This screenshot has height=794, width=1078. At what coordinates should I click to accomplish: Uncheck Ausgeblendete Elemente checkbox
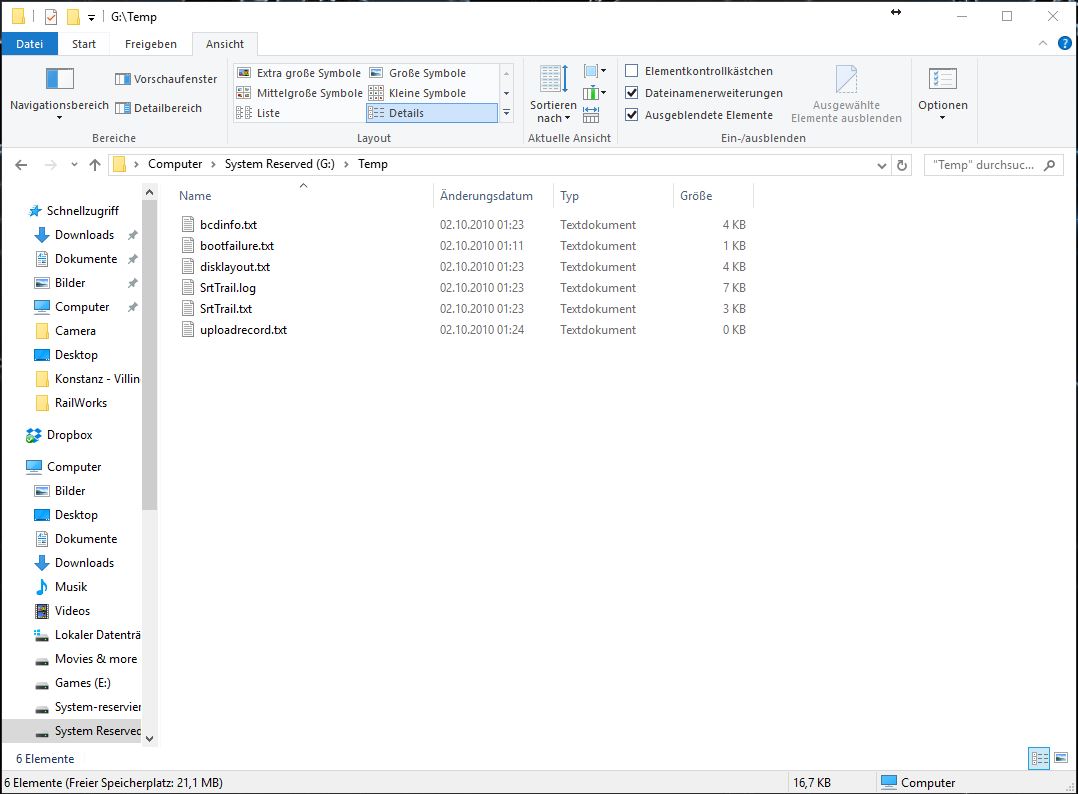point(632,115)
